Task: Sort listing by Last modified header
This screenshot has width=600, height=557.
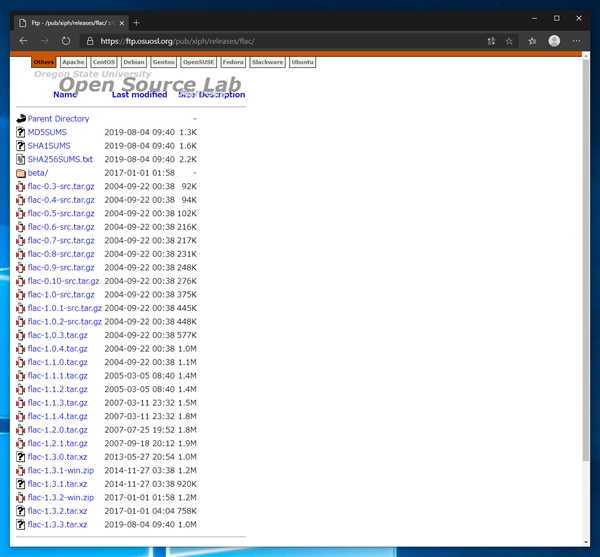Action: 139,94
